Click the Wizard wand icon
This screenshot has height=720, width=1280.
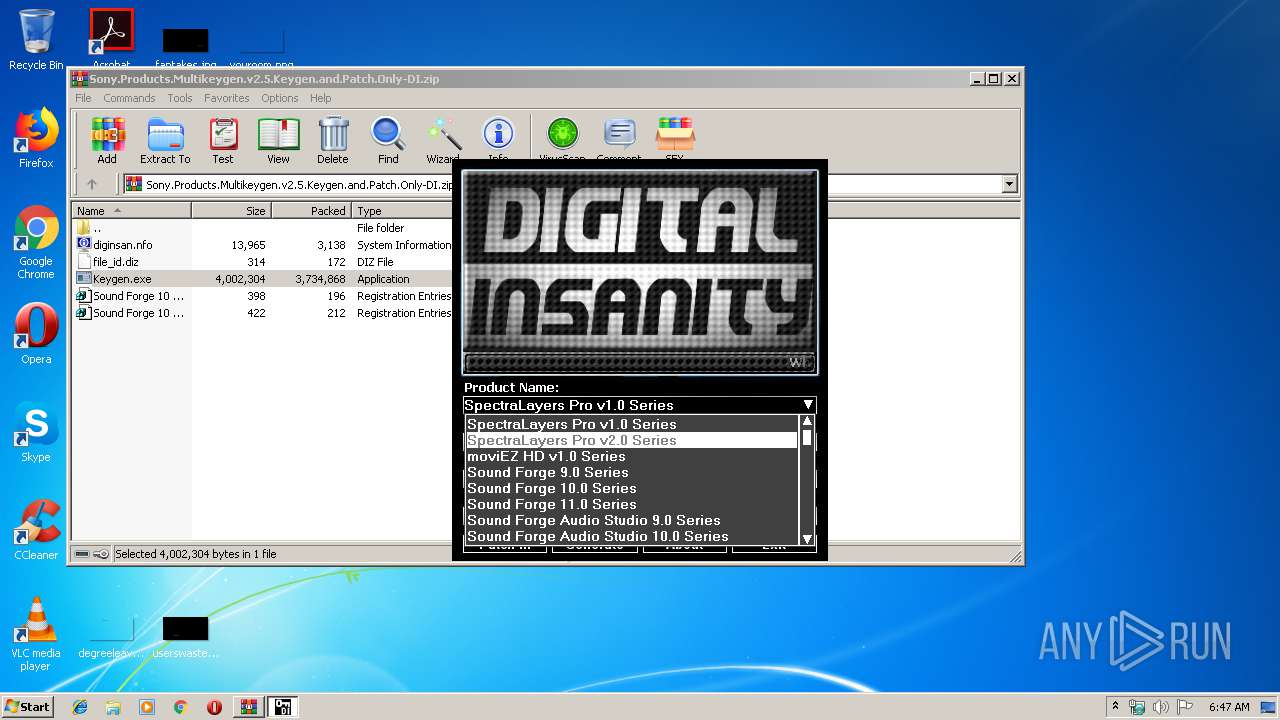(x=443, y=140)
